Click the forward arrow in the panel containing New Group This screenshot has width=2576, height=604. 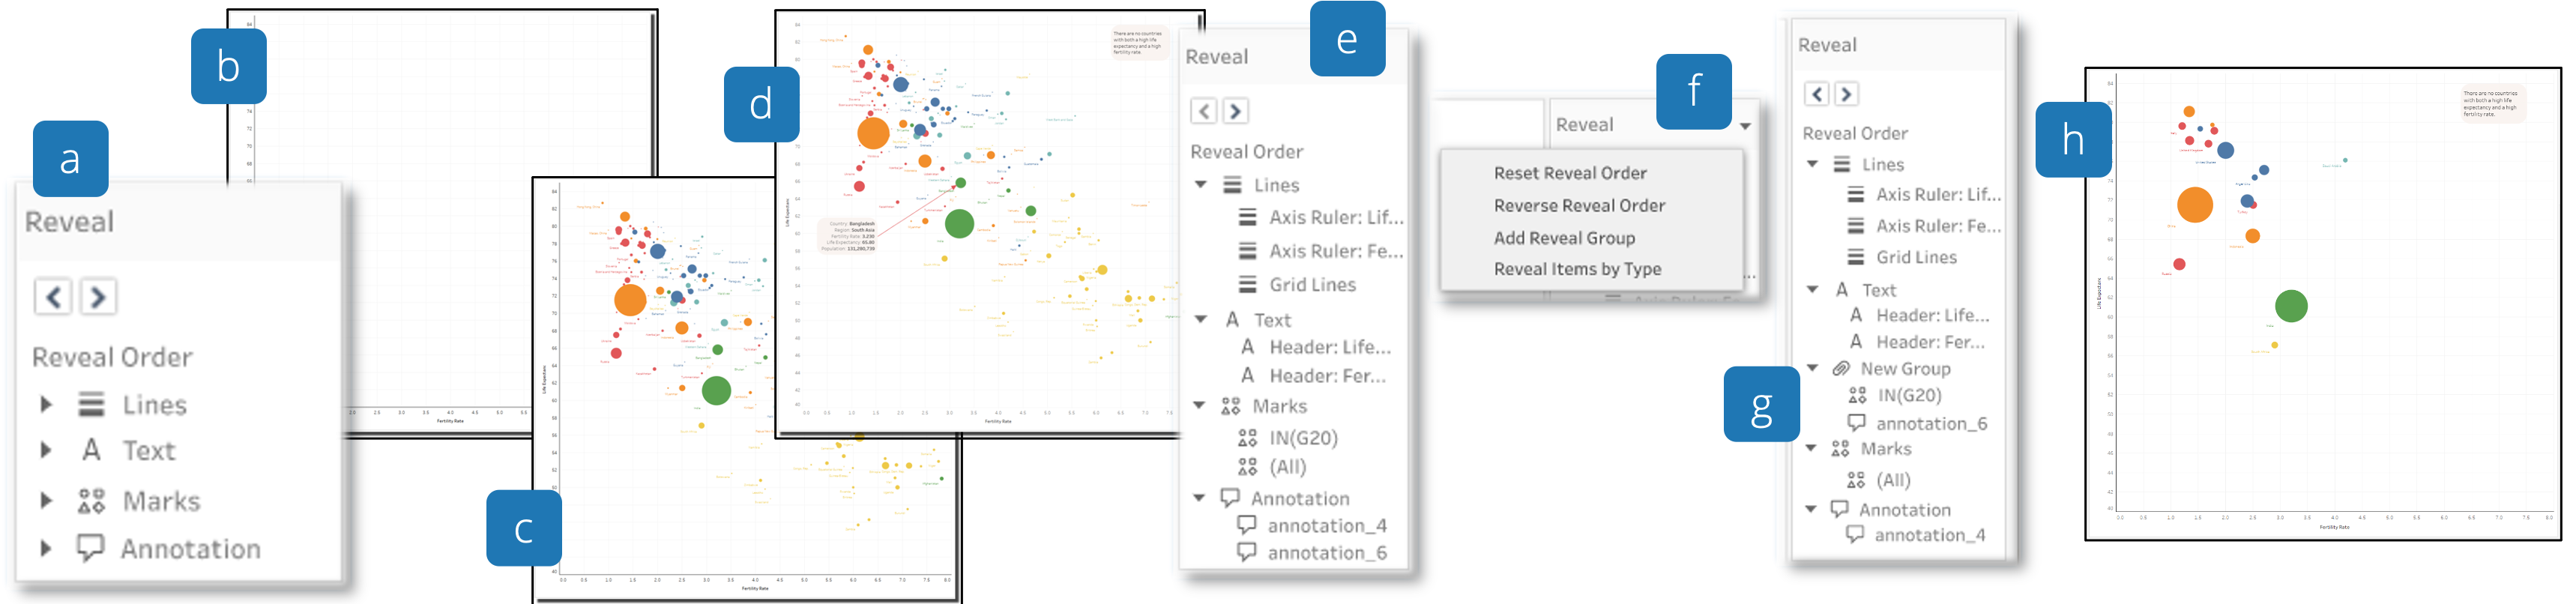click(1846, 94)
